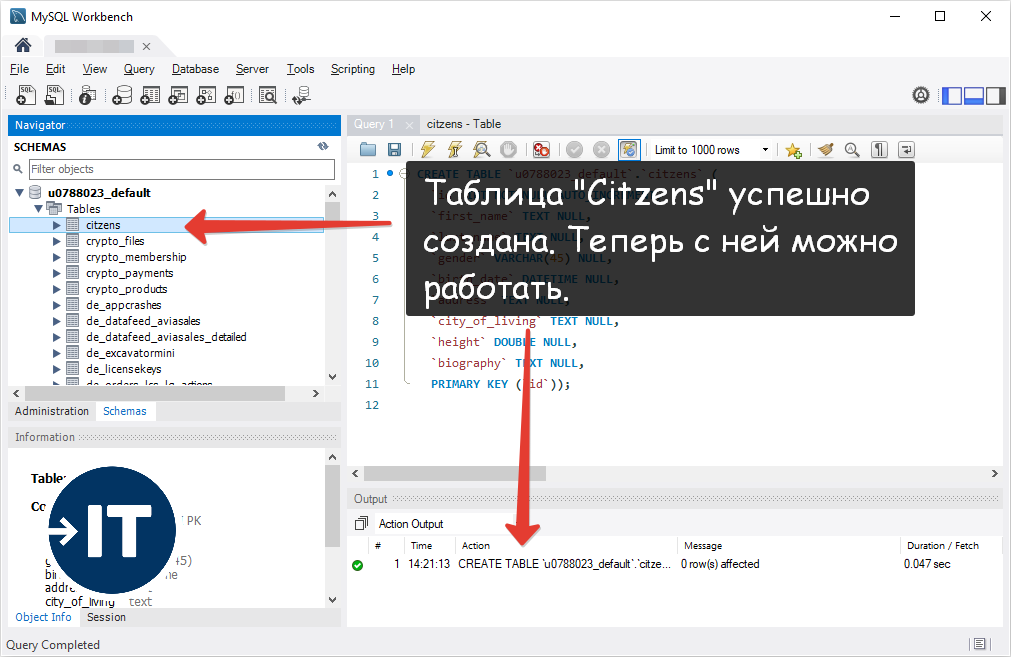Viewport: 1011px width, 657px height.
Task: Open the File menu
Action: point(19,68)
